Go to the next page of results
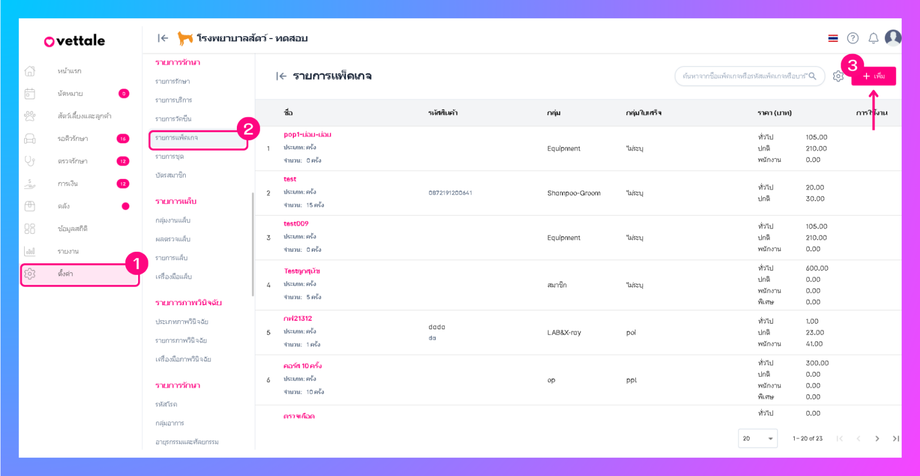Screen dimensions: 920x476 click(x=877, y=438)
